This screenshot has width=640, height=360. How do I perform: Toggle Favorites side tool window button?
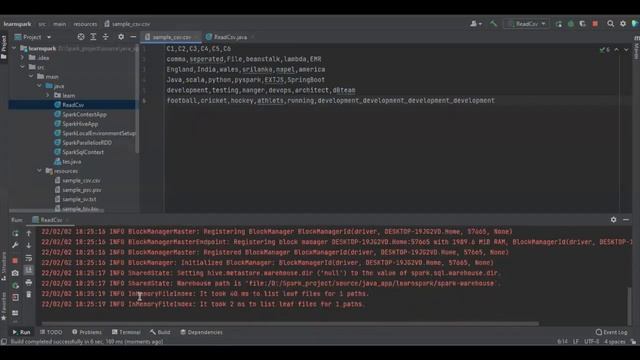(4, 306)
